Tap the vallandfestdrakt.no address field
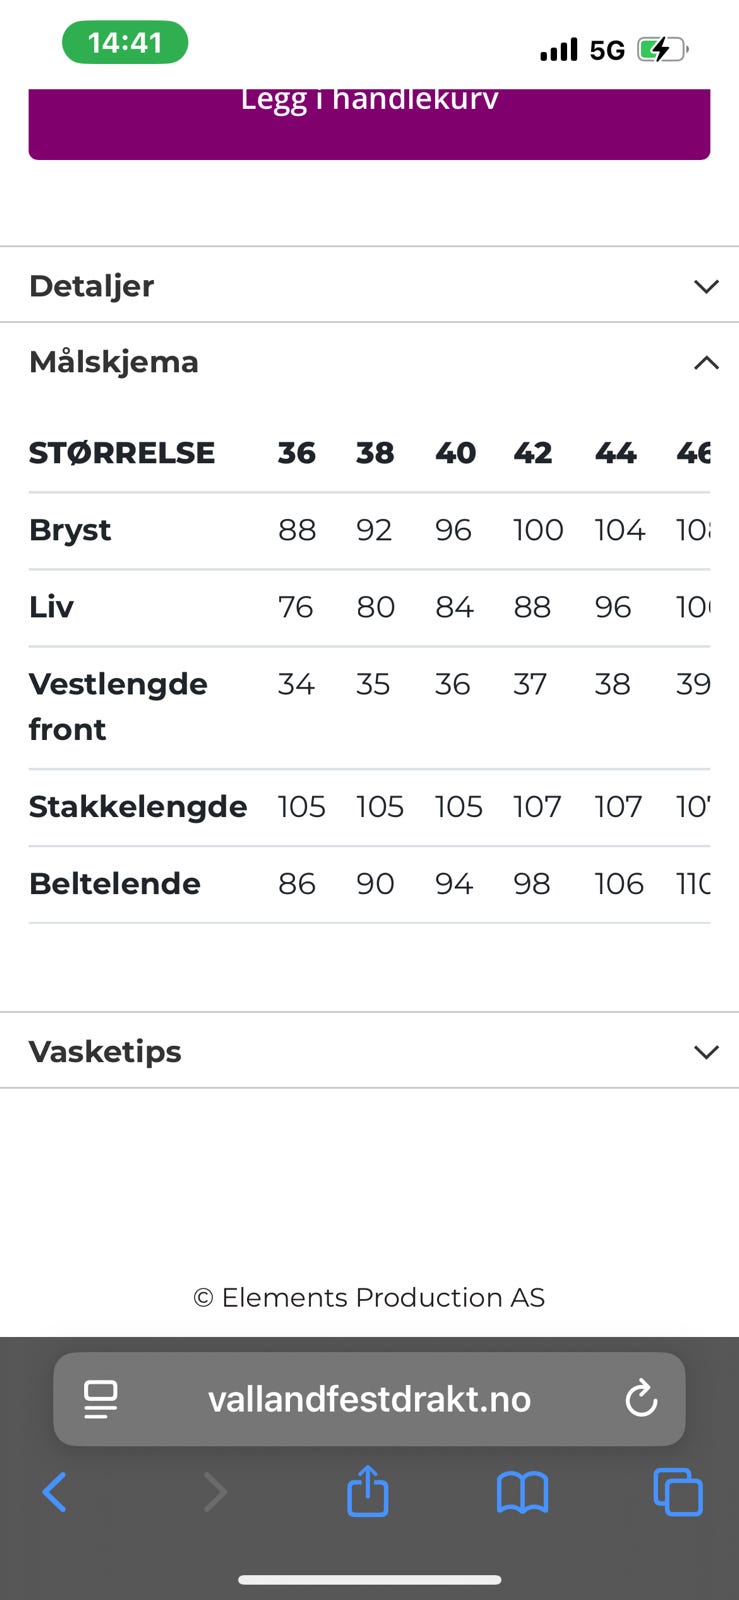The height and width of the screenshot is (1600, 739). point(369,1399)
